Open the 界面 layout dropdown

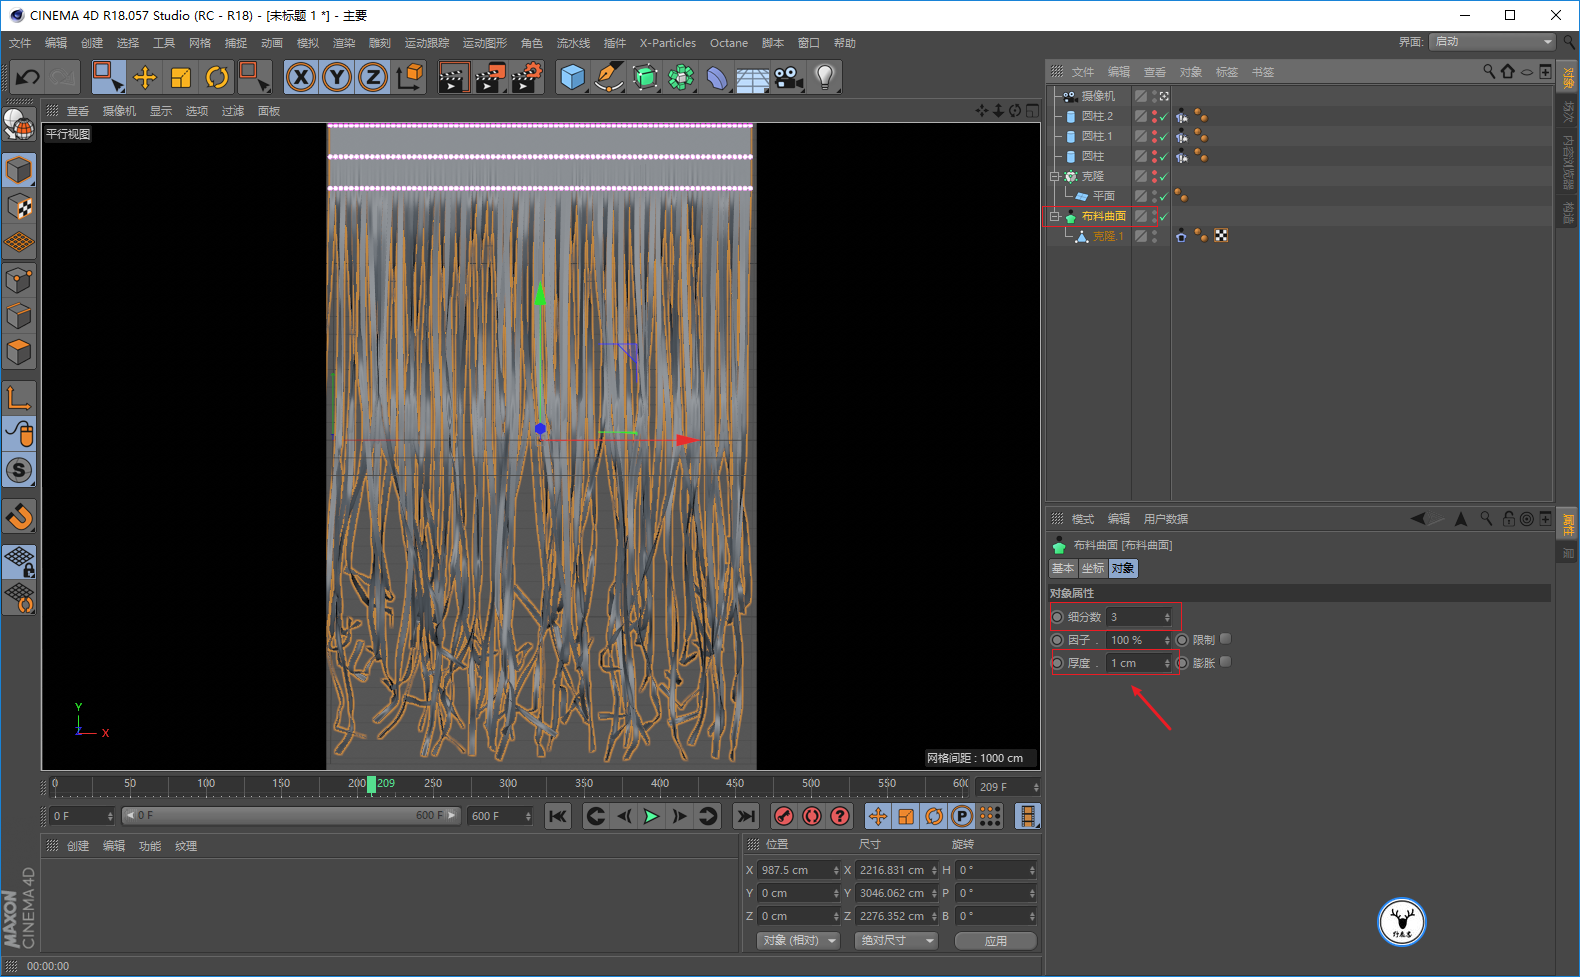(x=1492, y=41)
